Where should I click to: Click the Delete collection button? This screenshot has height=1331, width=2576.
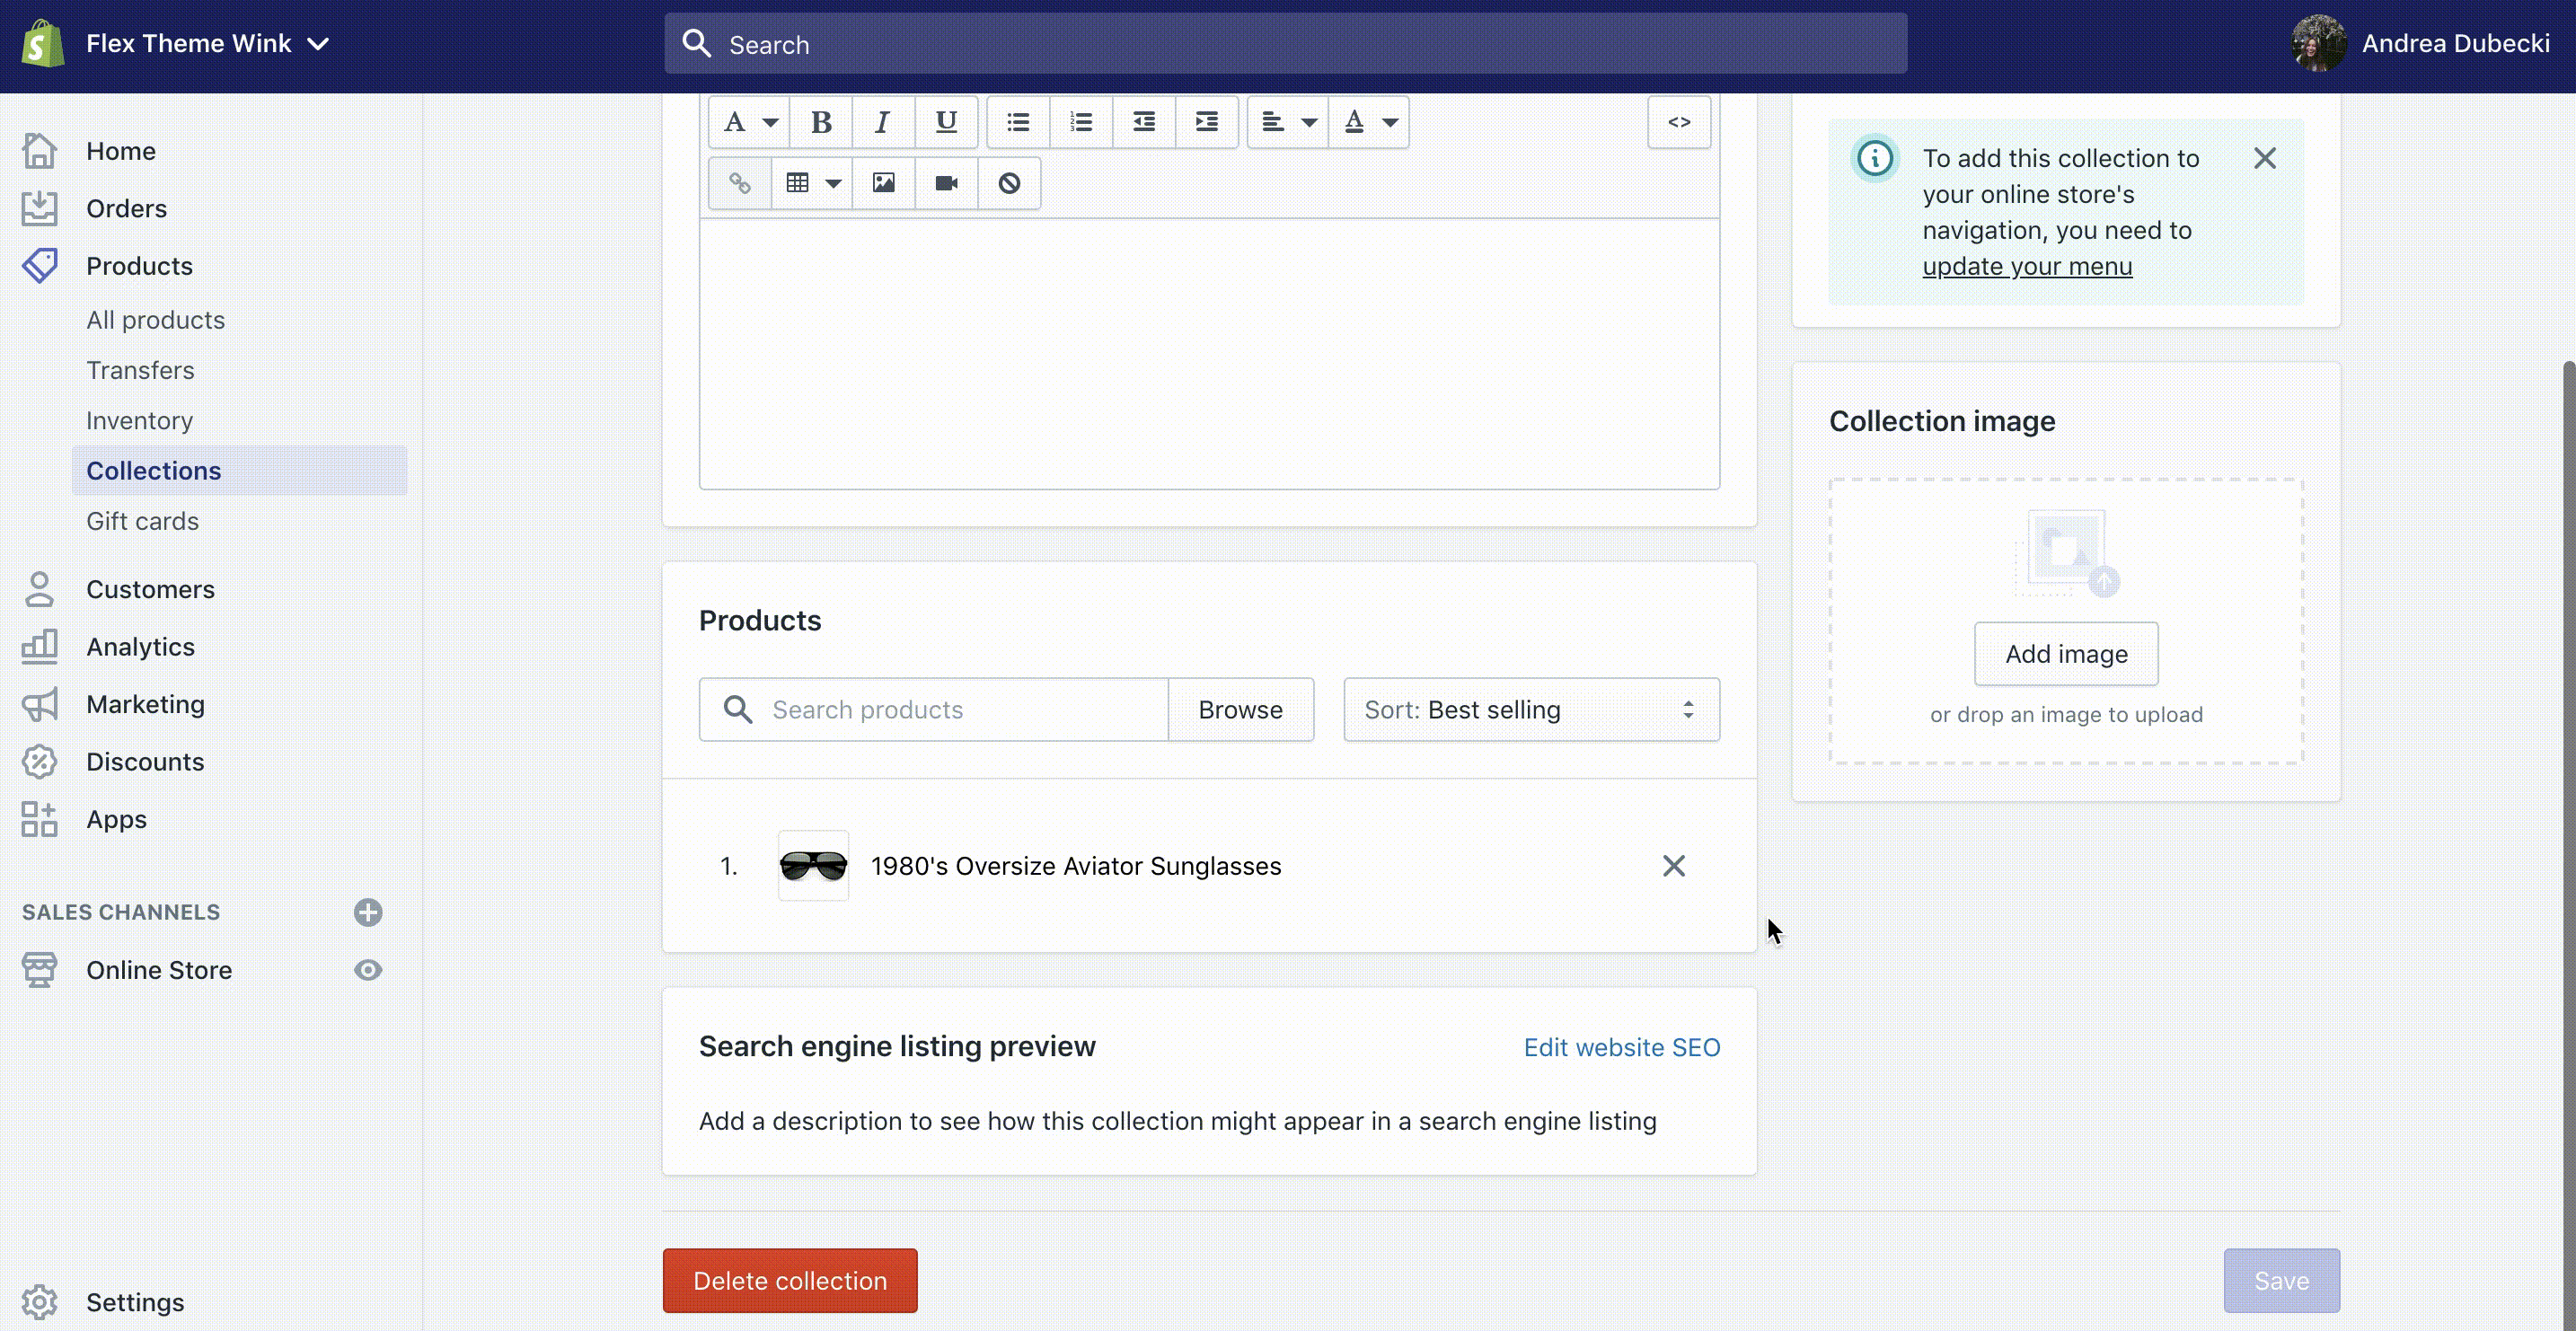[789, 1280]
